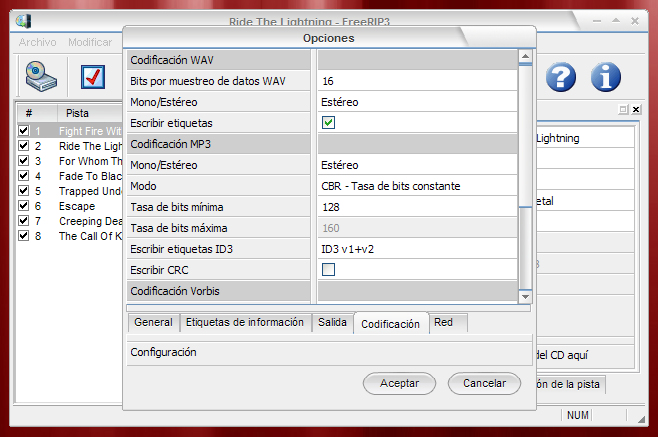Image resolution: width=658 pixels, height=437 pixels.
Task: Change WAV bits per sample value 16
Action: point(417,81)
